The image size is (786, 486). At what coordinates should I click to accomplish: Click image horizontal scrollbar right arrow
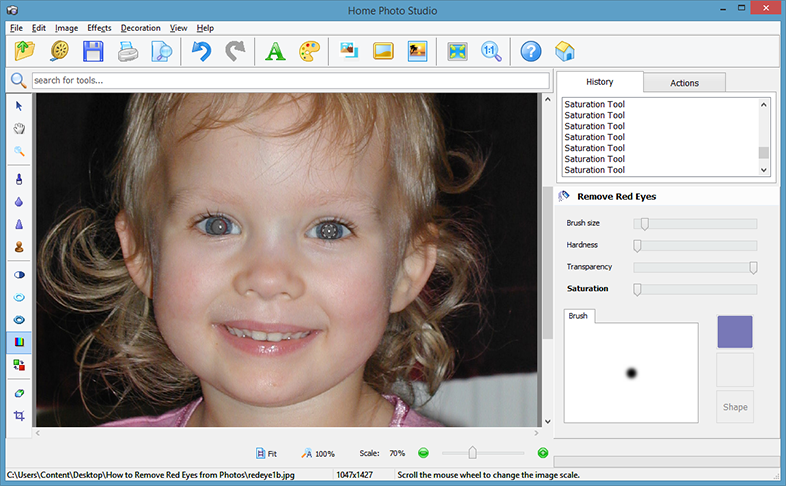536,433
